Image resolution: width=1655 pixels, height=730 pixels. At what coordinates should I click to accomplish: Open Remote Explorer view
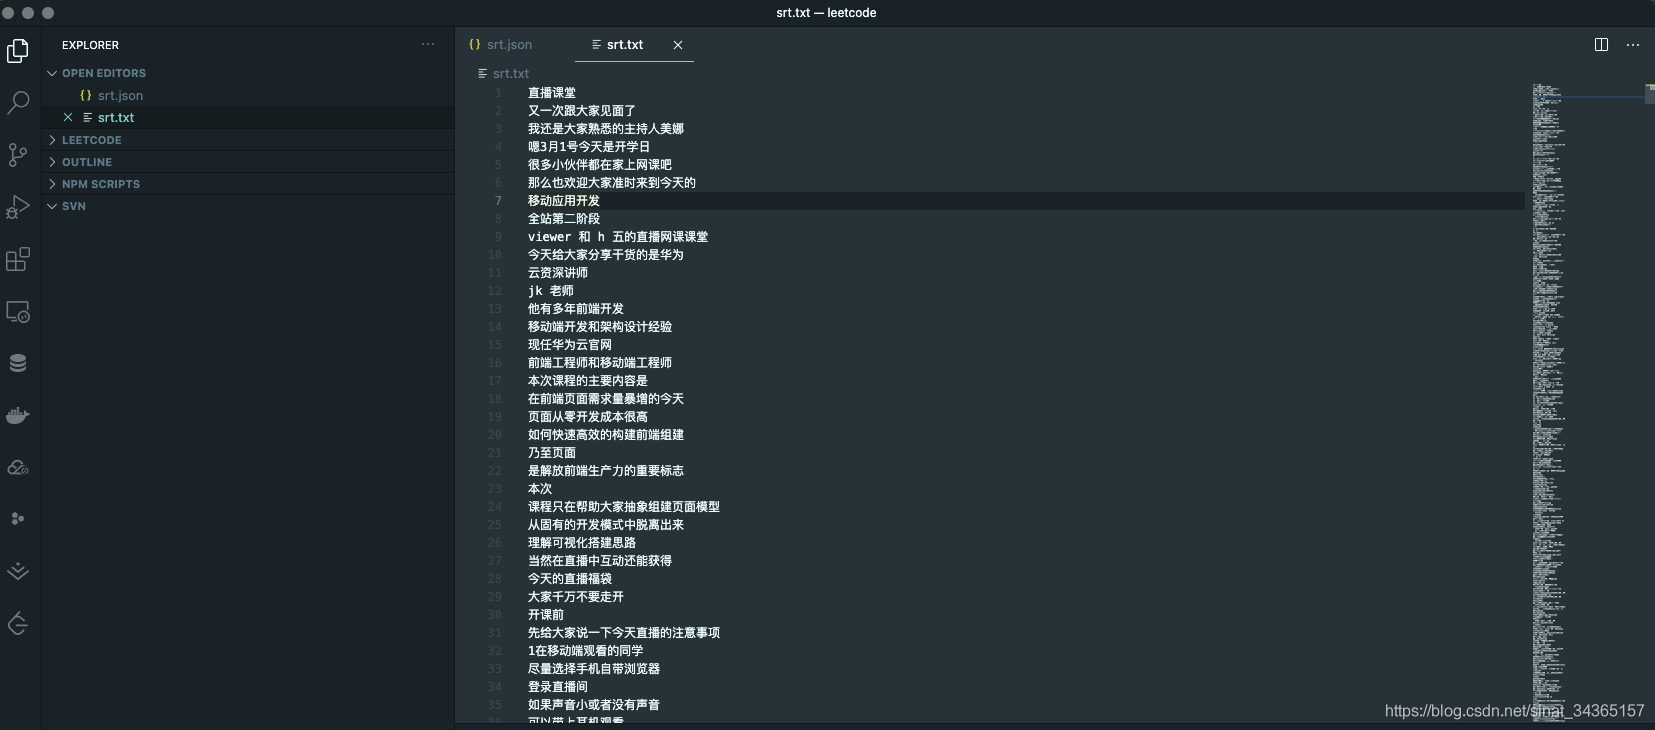(x=18, y=311)
